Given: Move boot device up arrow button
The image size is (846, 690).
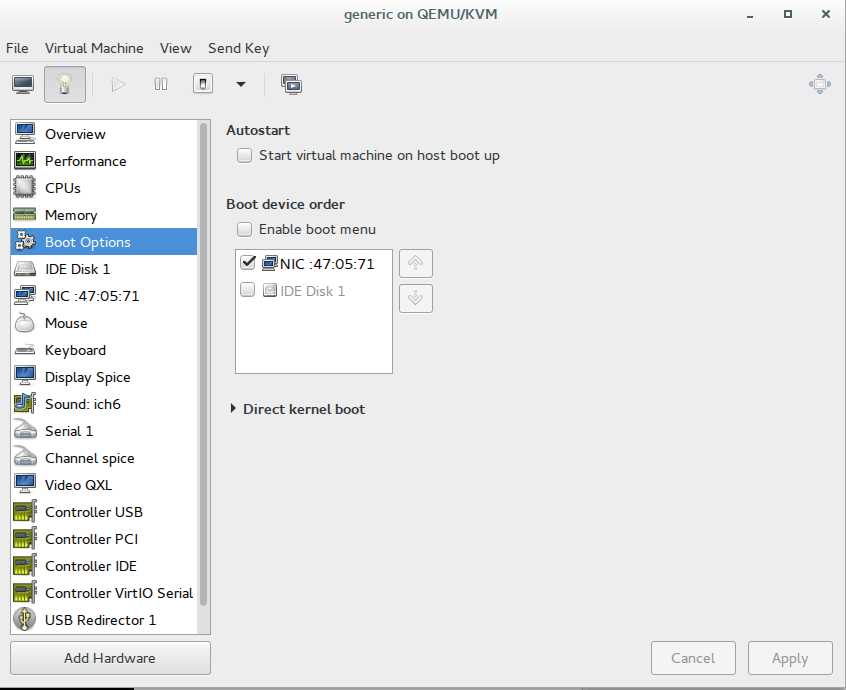Looking at the screenshot, I should (x=415, y=263).
